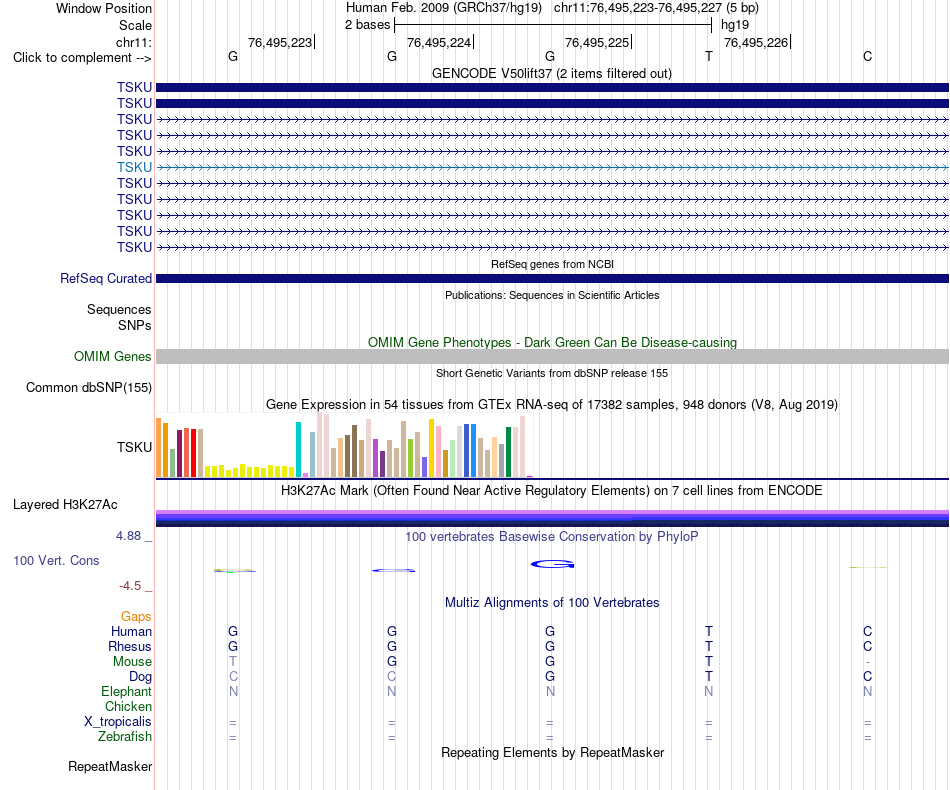
Task: Open GENCODE V50lift37 track title
Action: point(551,73)
